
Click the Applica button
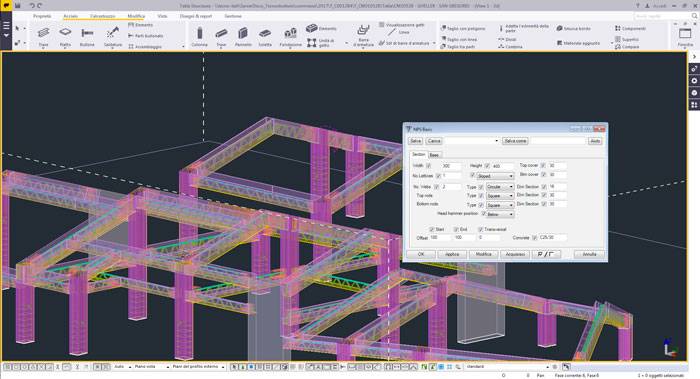[x=452, y=254]
